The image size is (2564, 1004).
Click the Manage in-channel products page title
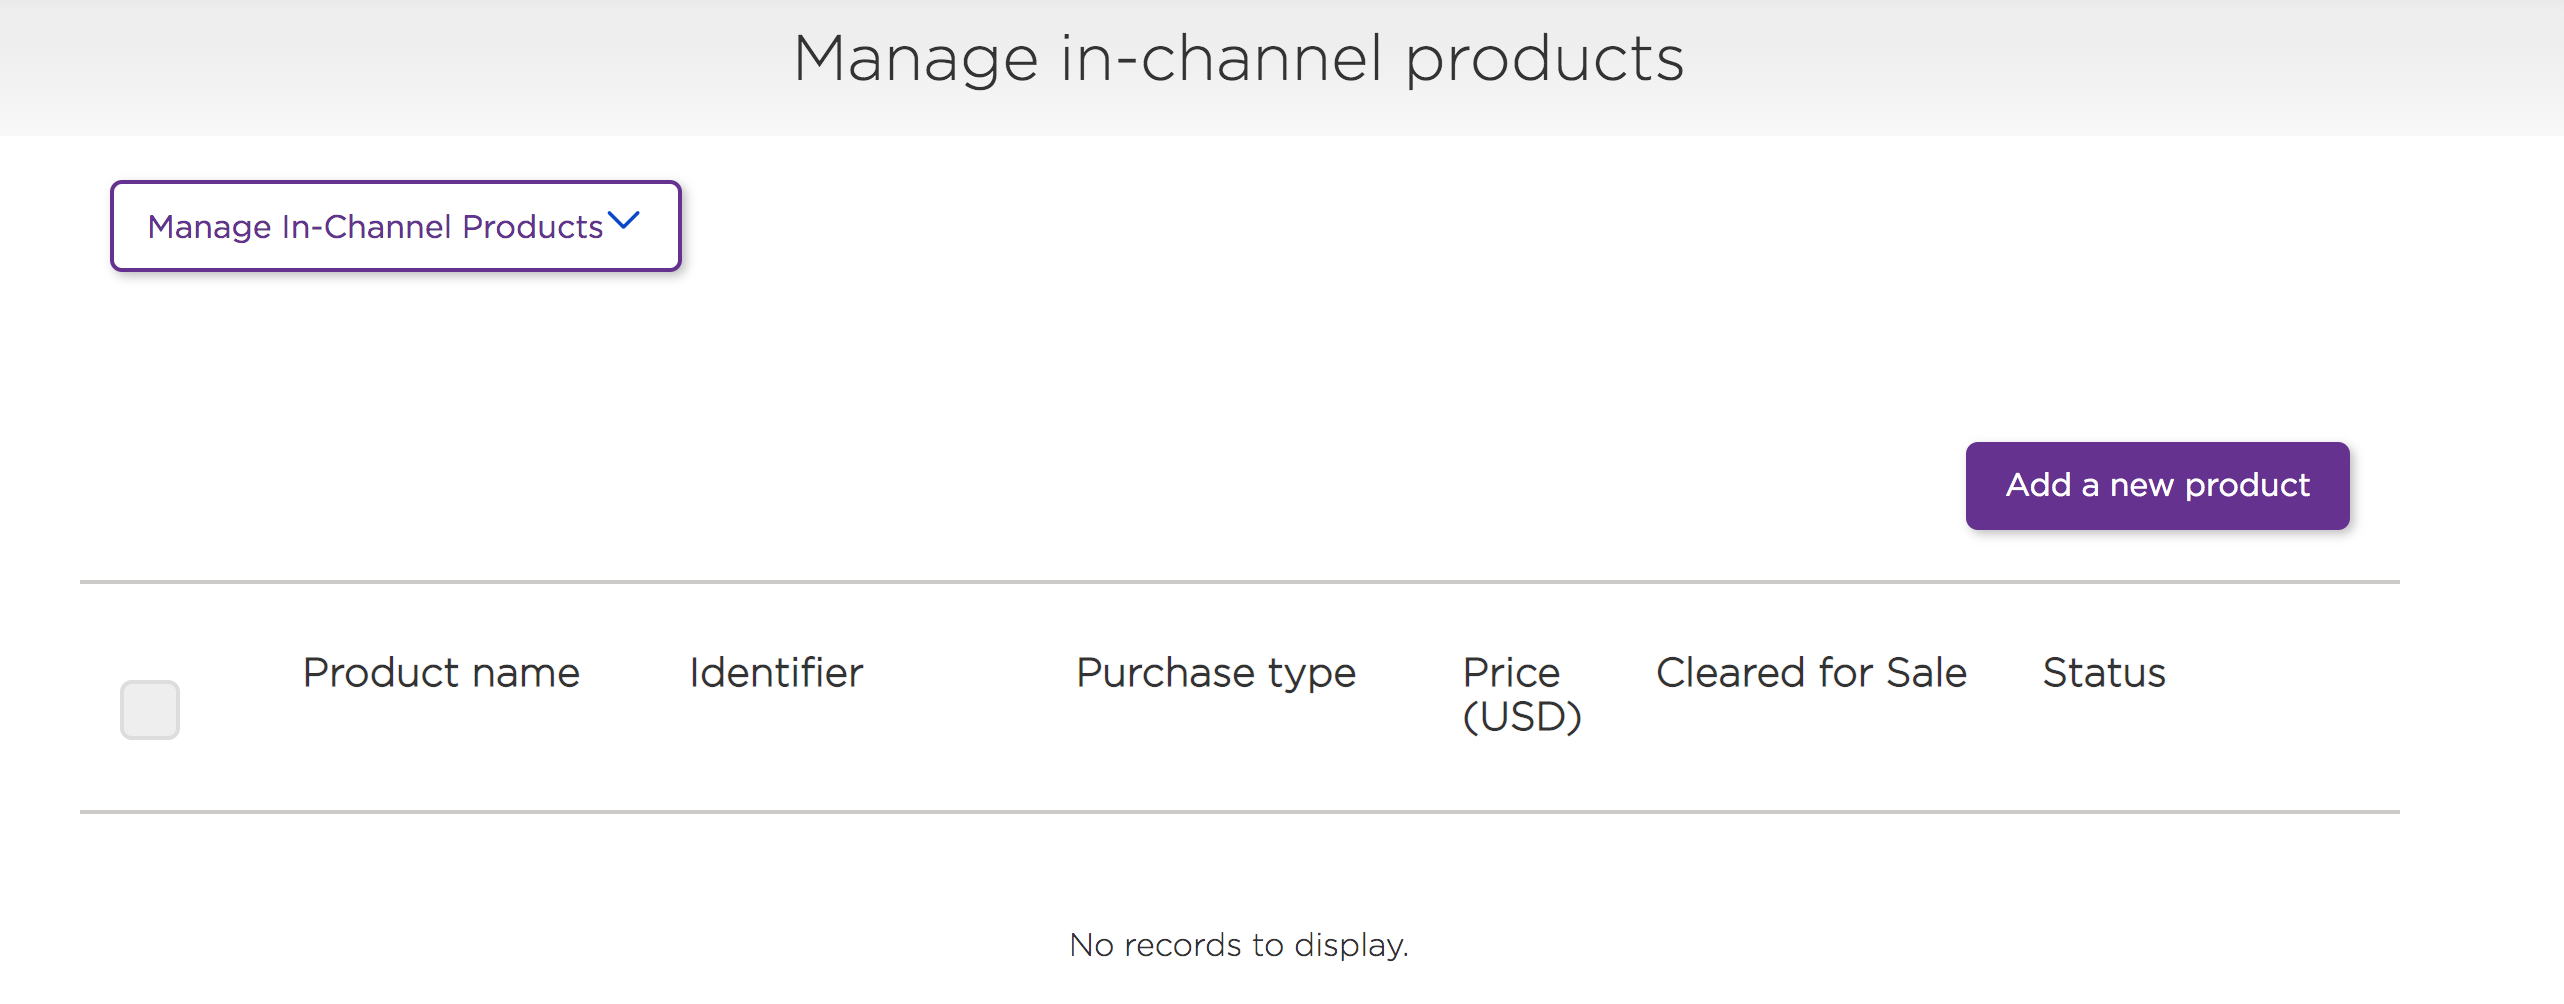pyautogui.click(x=1239, y=59)
